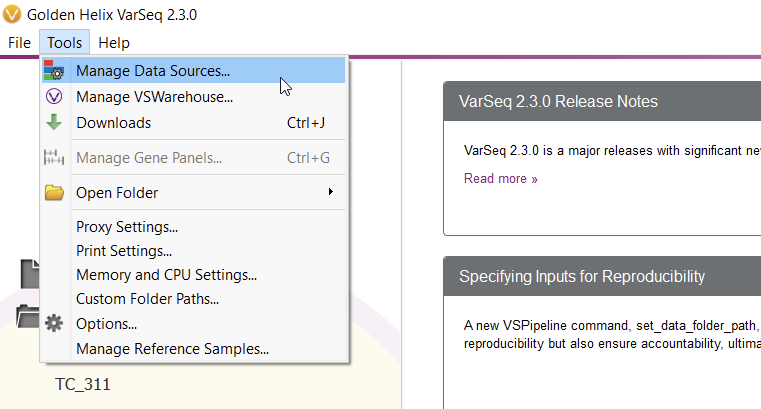Click the VarSeq 2.3.0 Release Notes header
This screenshot has width=761, height=409.
click(558, 102)
